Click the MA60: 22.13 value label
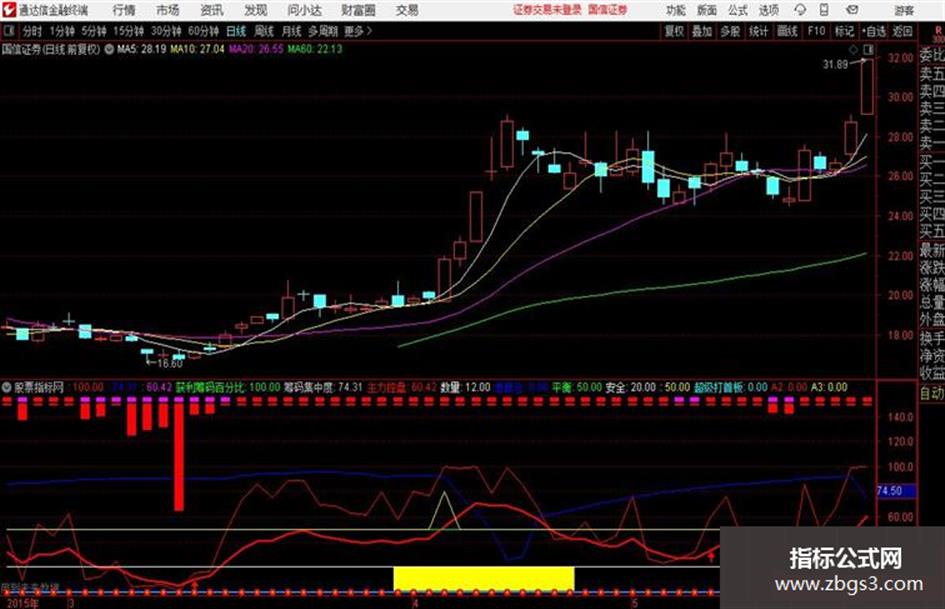945x609 pixels. (315, 49)
